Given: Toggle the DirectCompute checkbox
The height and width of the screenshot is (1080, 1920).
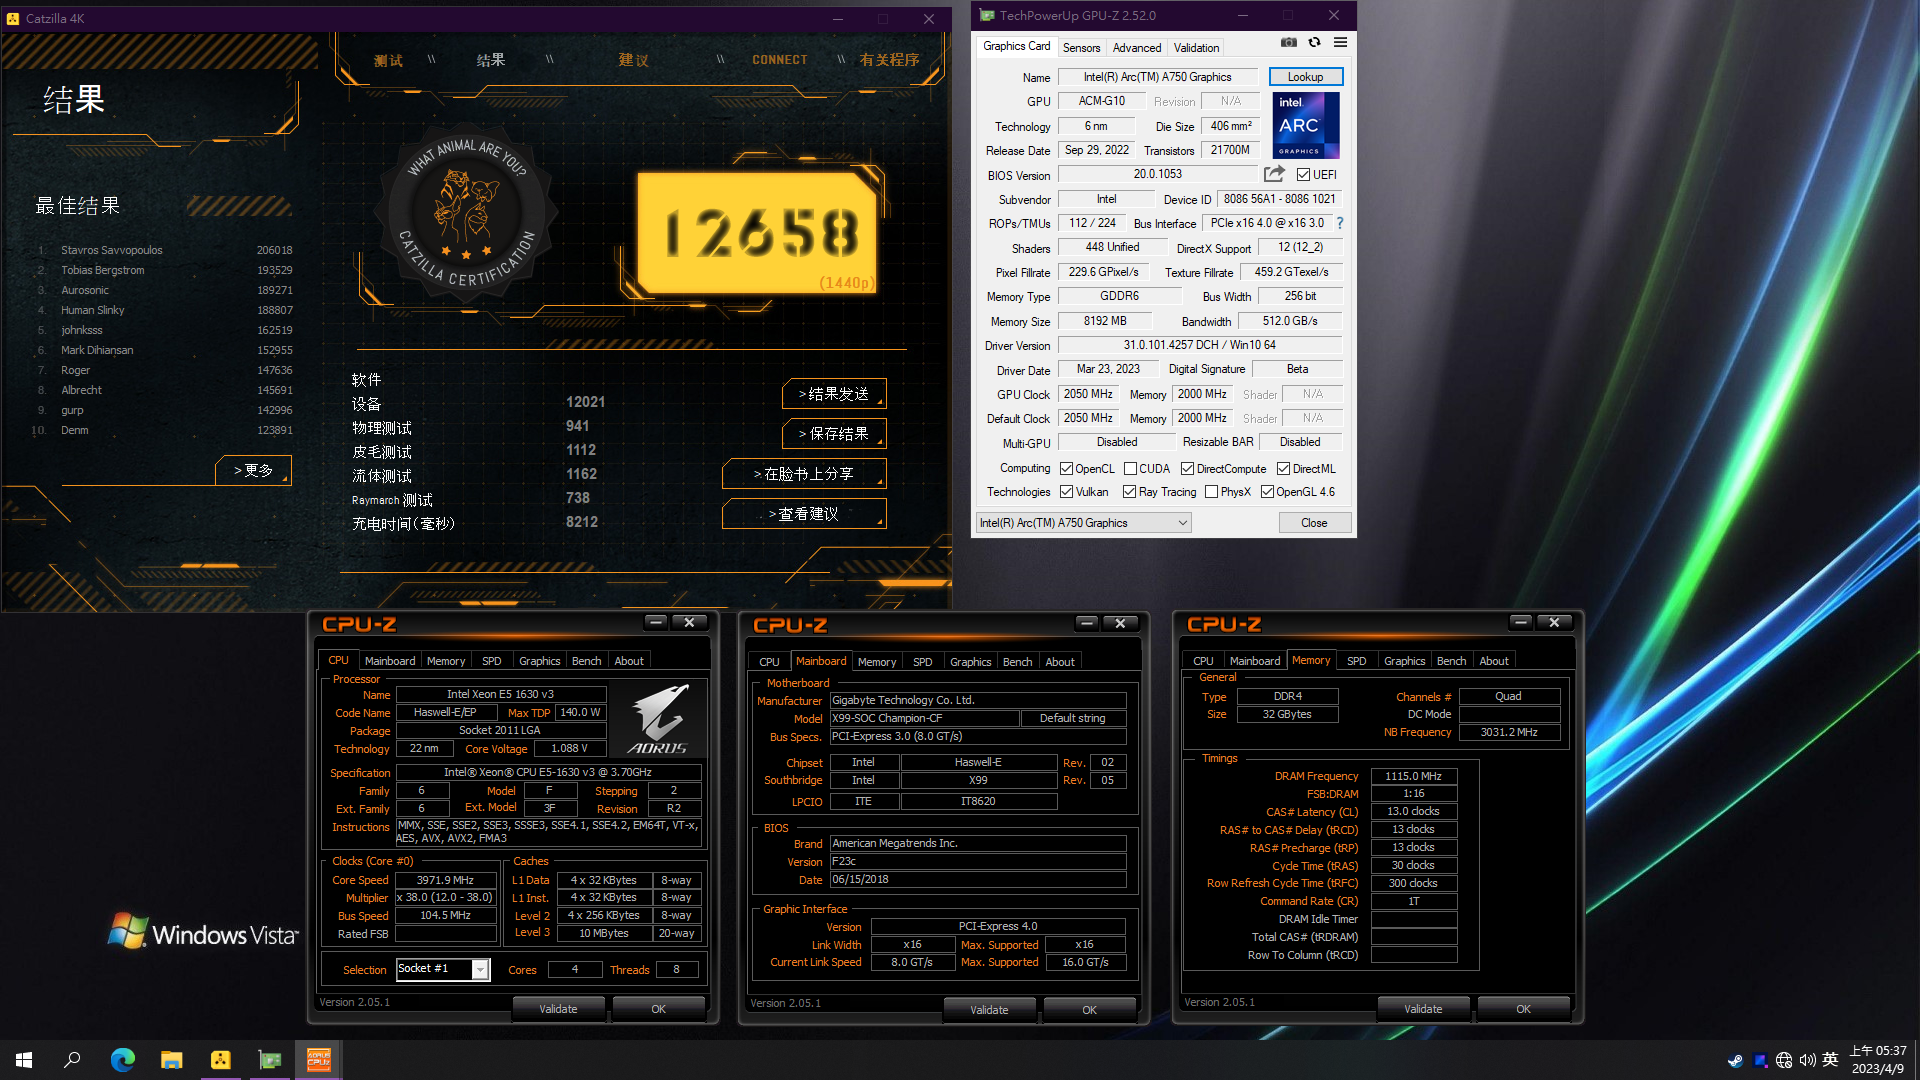Looking at the screenshot, I should [1187, 468].
